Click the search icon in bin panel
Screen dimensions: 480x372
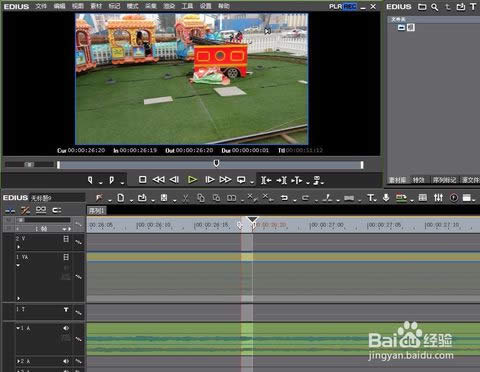435,7
